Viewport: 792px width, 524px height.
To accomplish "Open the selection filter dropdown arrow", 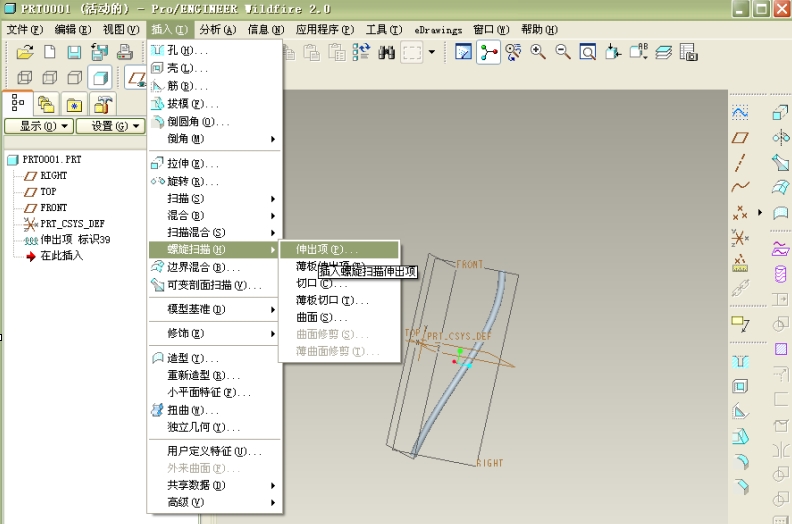I will pyautogui.click(x=432, y=52).
